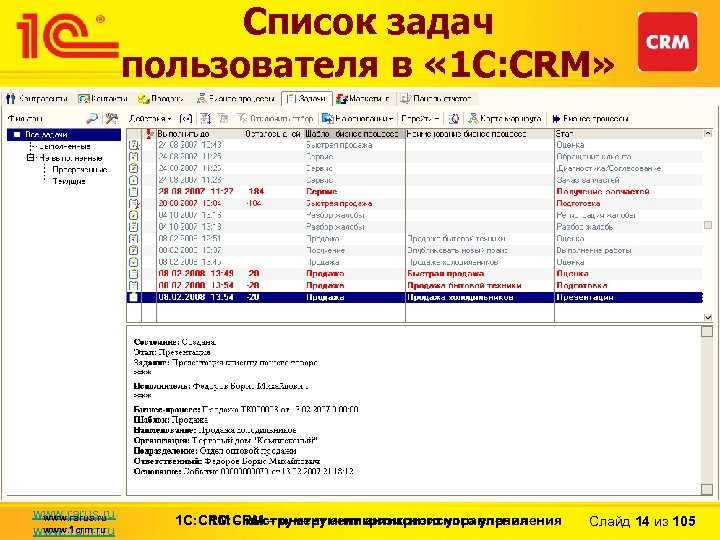Sort by Осталось дней column header

click(273, 134)
